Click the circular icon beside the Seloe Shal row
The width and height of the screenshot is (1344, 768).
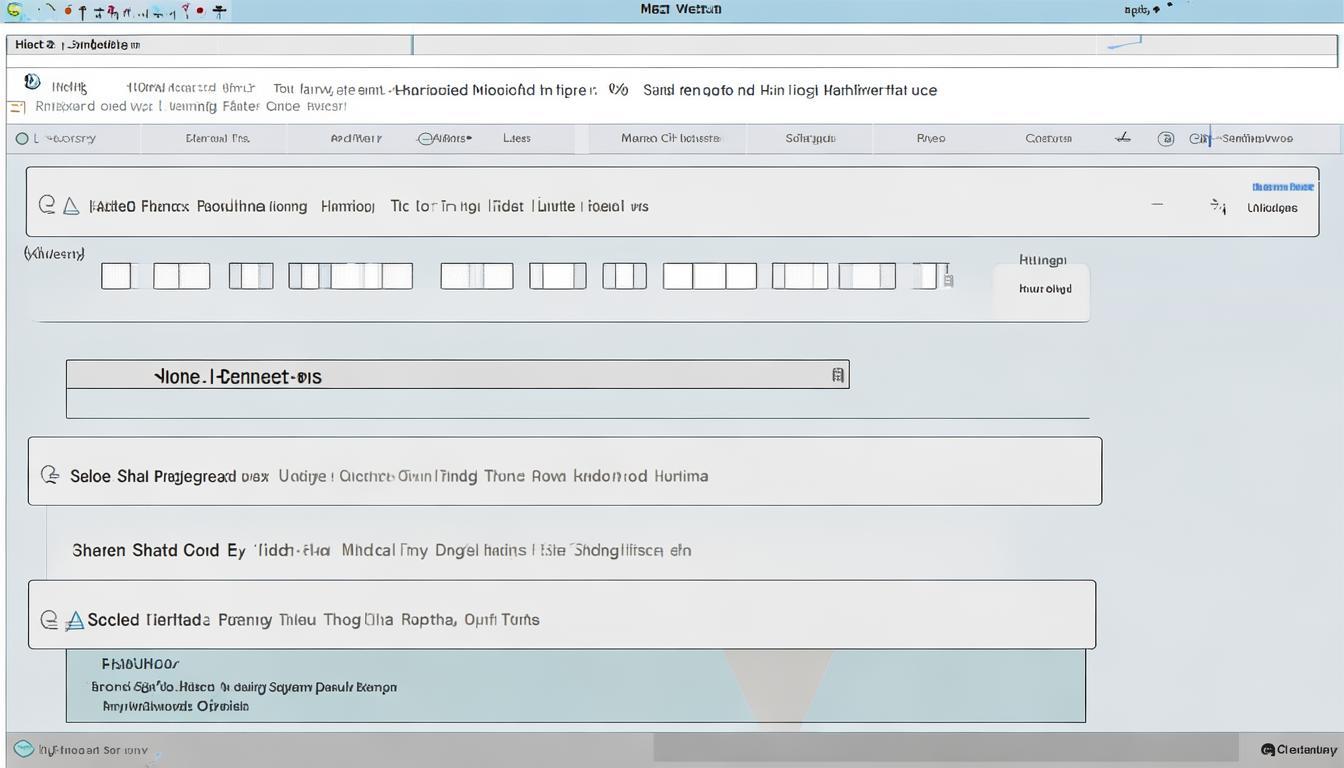pos(49,475)
